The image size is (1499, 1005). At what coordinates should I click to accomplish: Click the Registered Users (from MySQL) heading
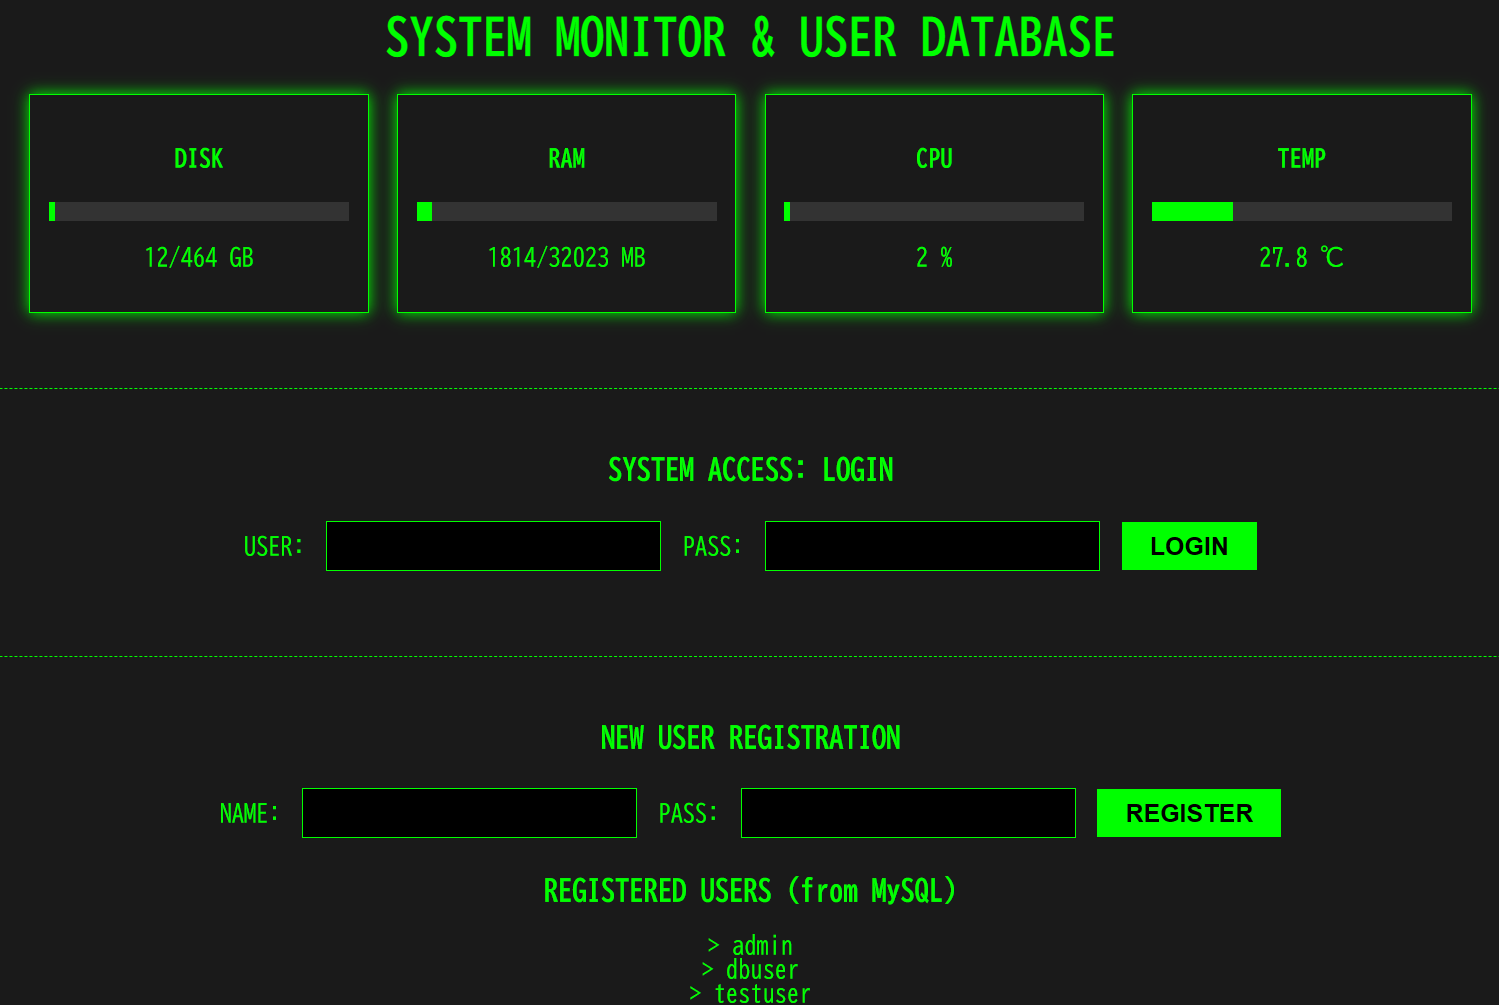pos(750,891)
